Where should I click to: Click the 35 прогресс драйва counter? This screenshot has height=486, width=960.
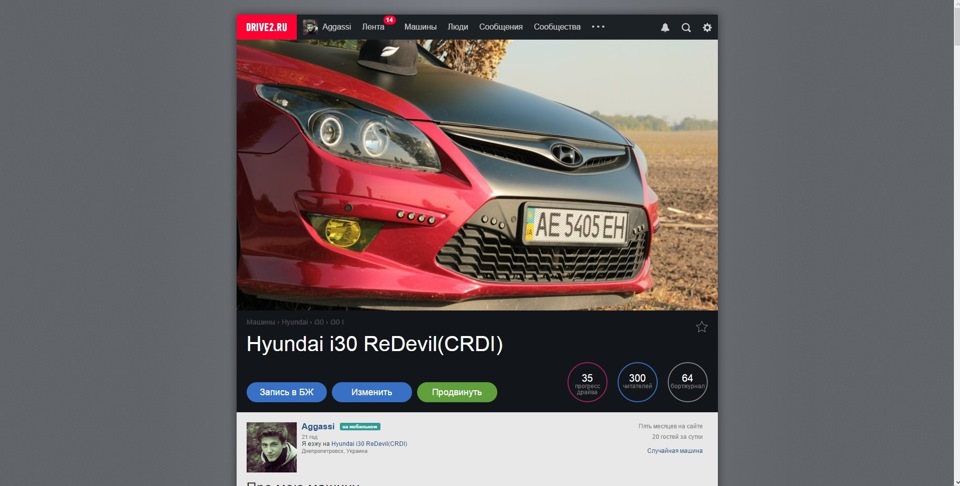tap(587, 383)
